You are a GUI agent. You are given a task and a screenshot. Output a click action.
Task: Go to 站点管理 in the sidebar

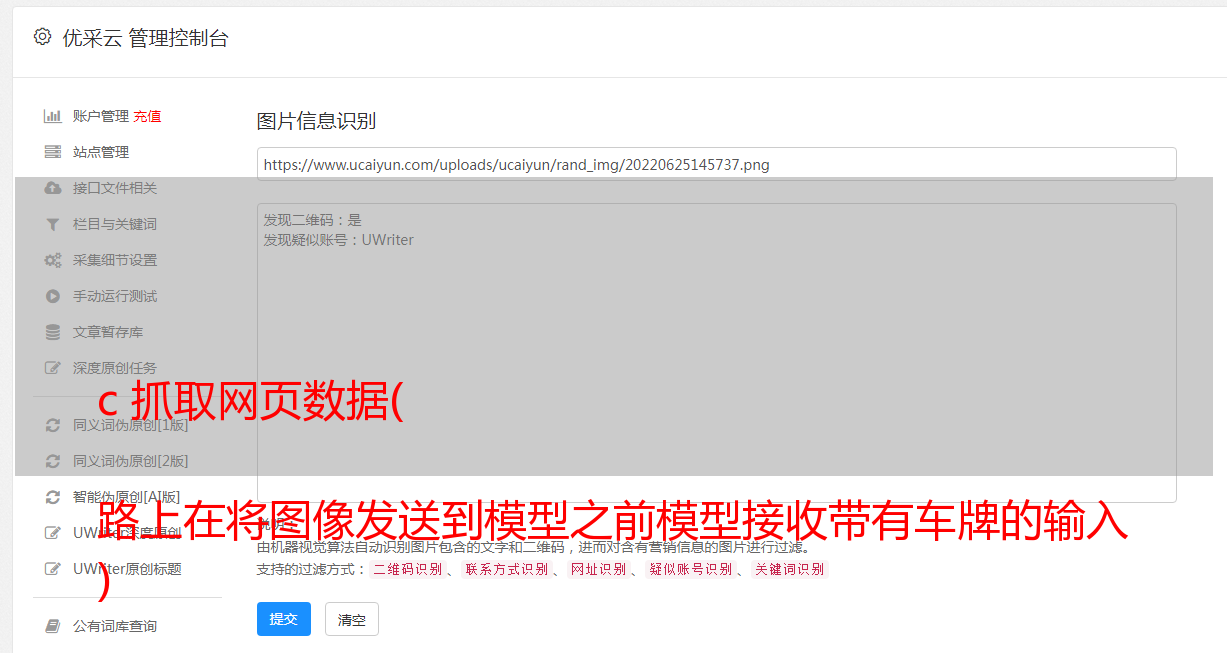[101, 152]
